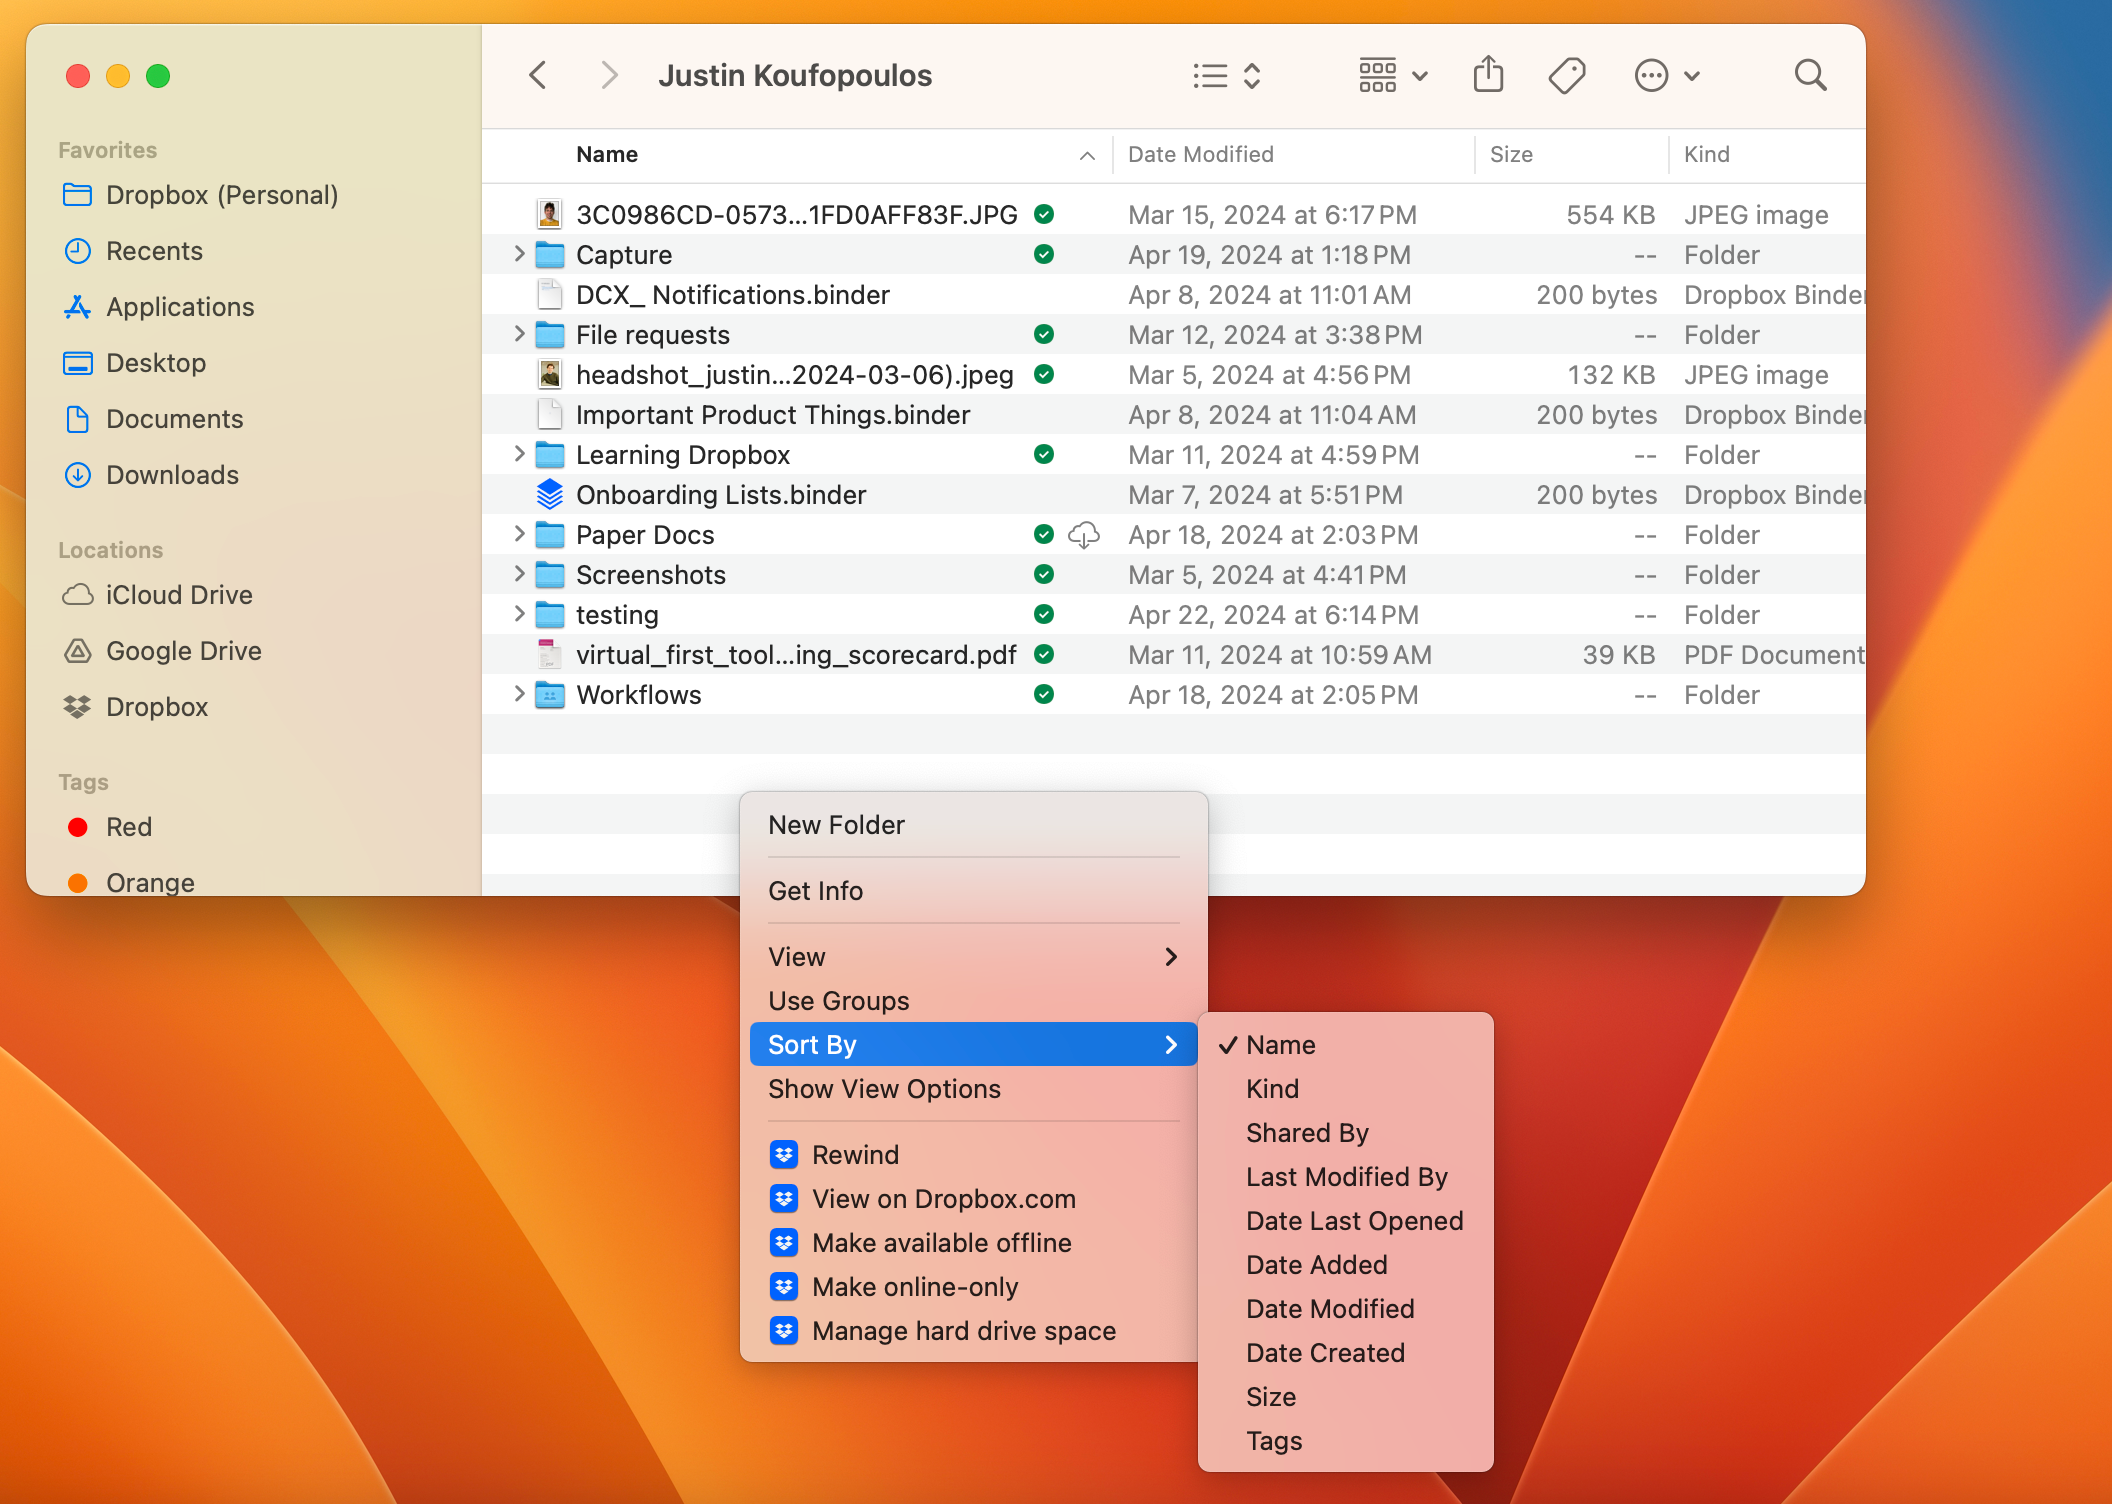This screenshot has width=2112, height=1504.
Task: Open Dropbox (Personal) in sidebar
Action: [x=200, y=195]
